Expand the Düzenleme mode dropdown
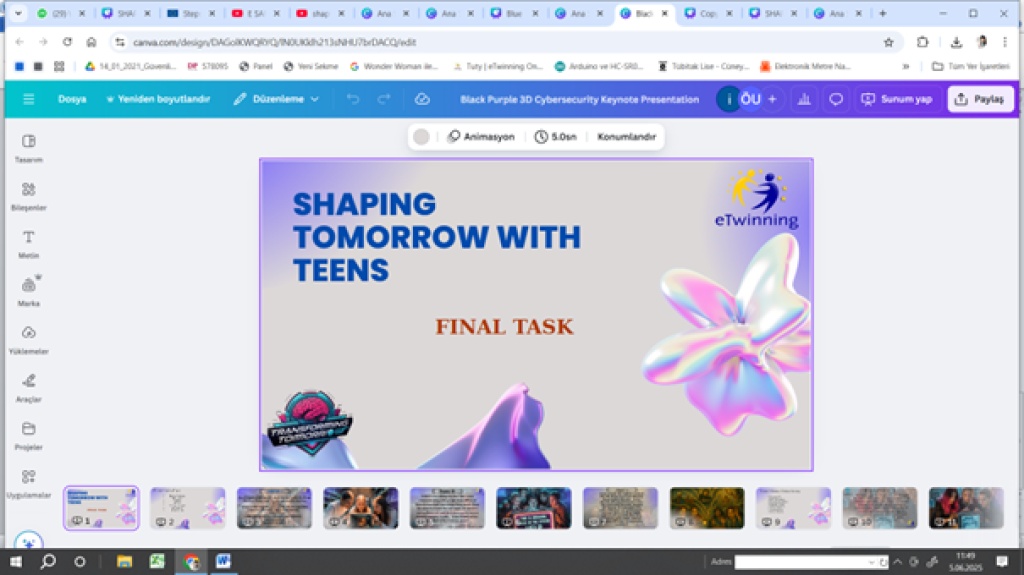The image size is (1024, 575). pyautogui.click(x=277, y=99)
